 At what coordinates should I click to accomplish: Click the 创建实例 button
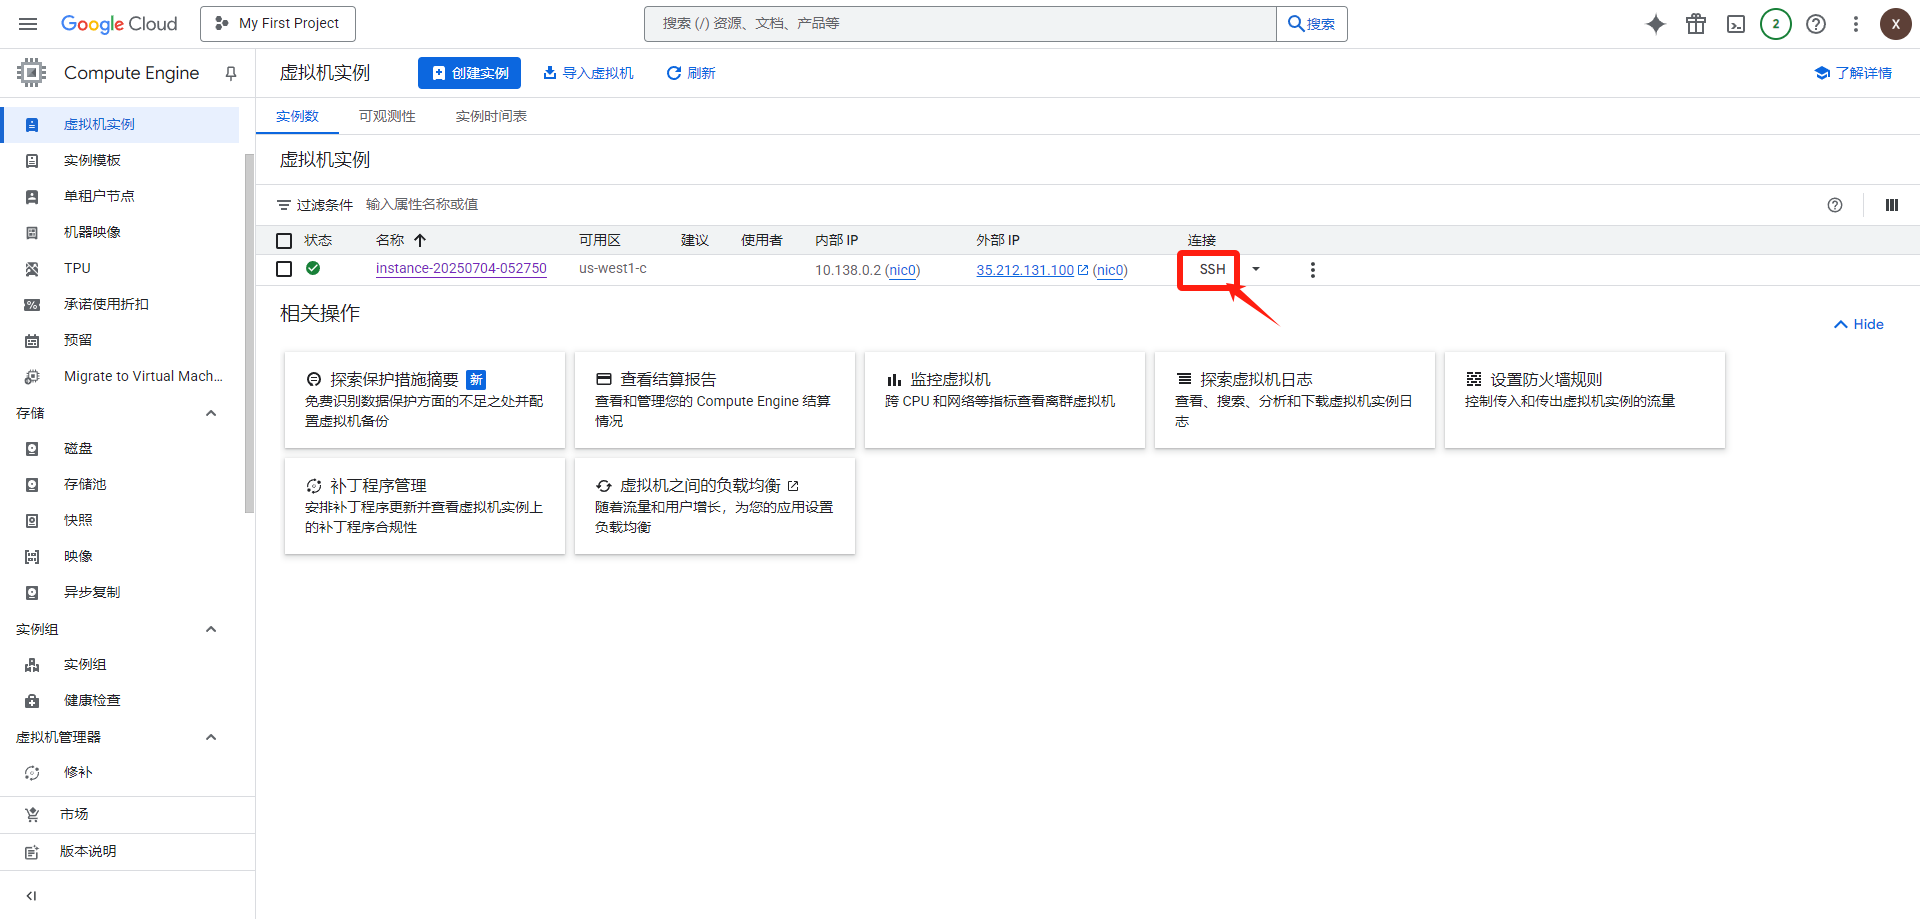click(469, 73)
